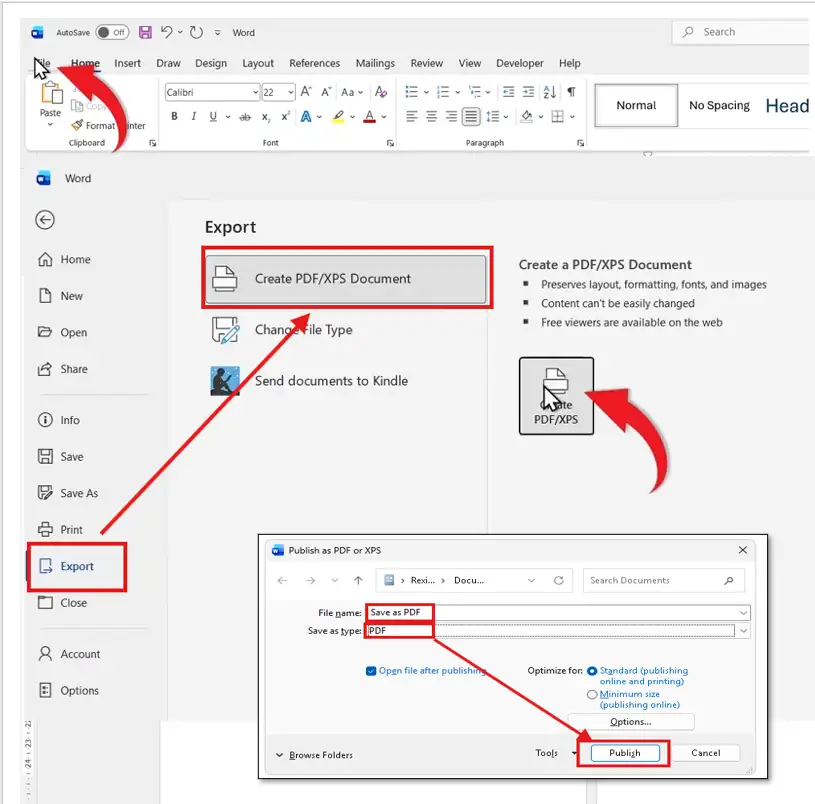Click Create PDF/XPS Document option
815x804 pixels.
pyautogui.click(x=346, y=279)
